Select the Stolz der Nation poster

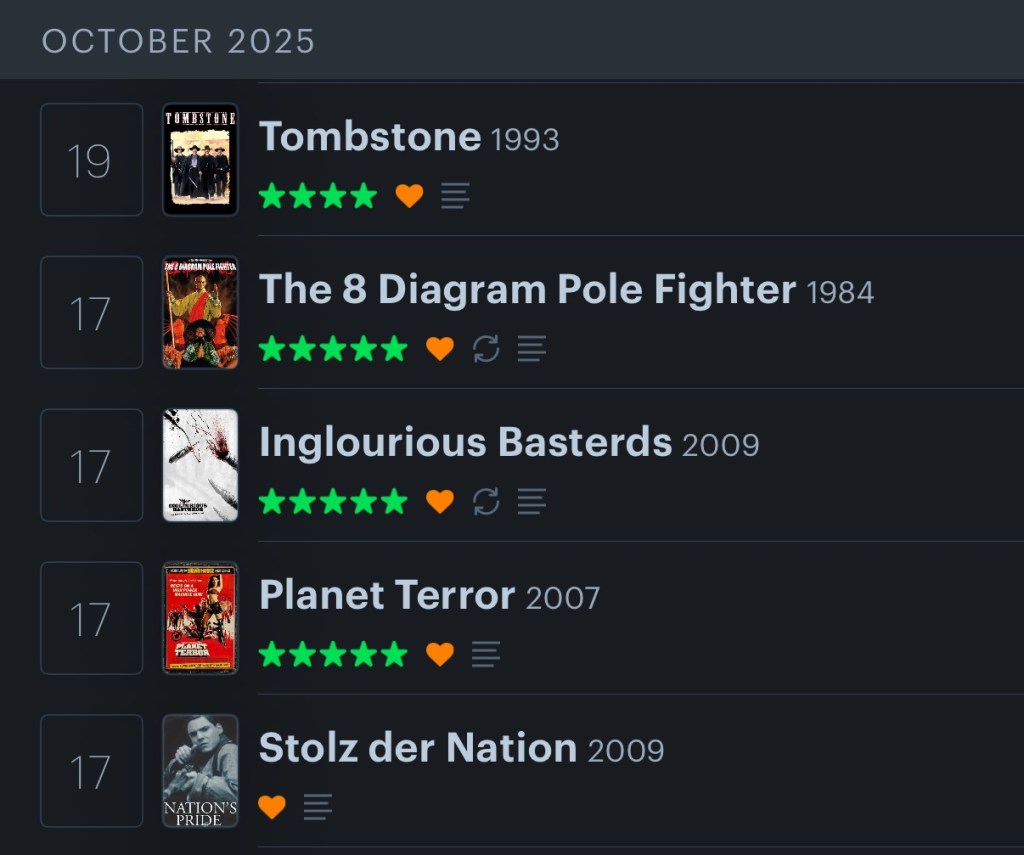(x=201, y=771)
